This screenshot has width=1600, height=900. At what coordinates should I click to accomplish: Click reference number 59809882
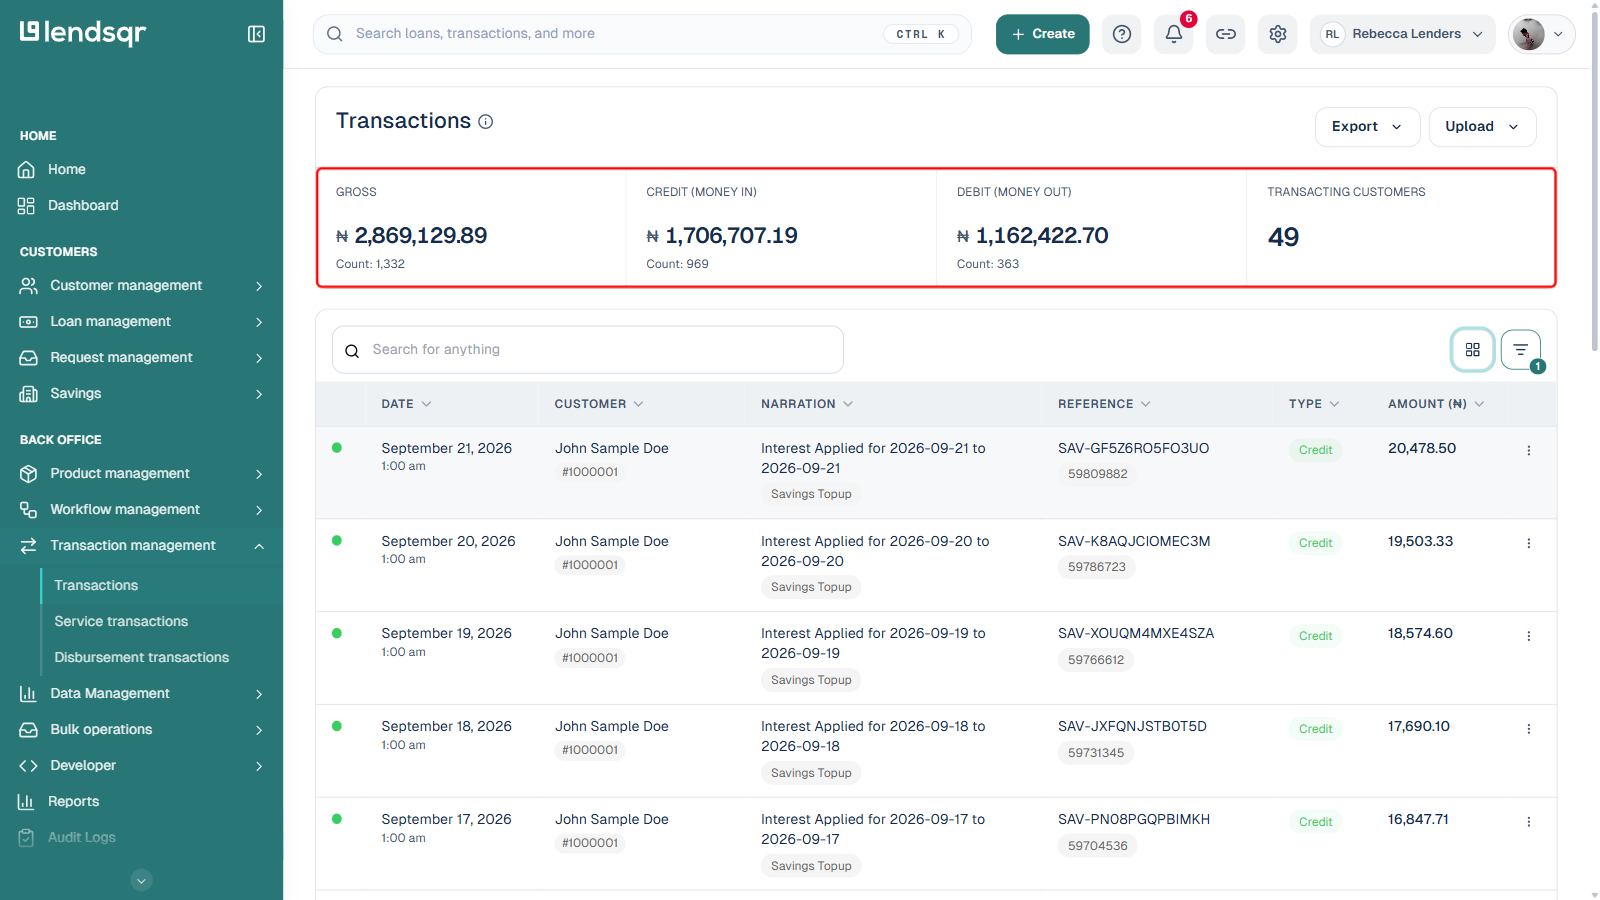[1097, 474]
